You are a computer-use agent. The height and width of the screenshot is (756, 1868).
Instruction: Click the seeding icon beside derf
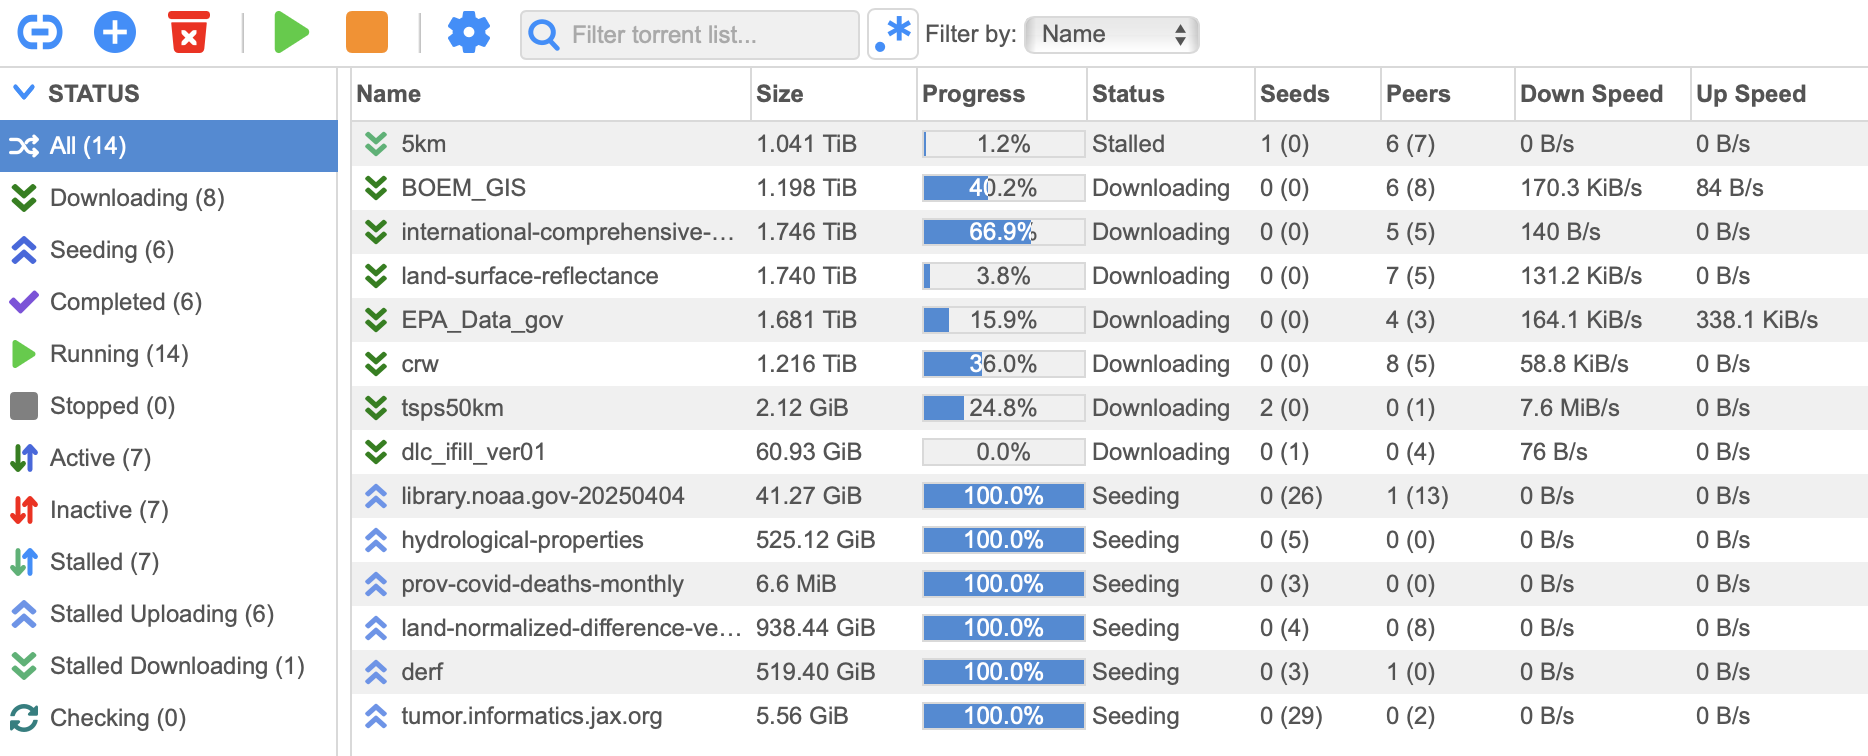(376, 672)
